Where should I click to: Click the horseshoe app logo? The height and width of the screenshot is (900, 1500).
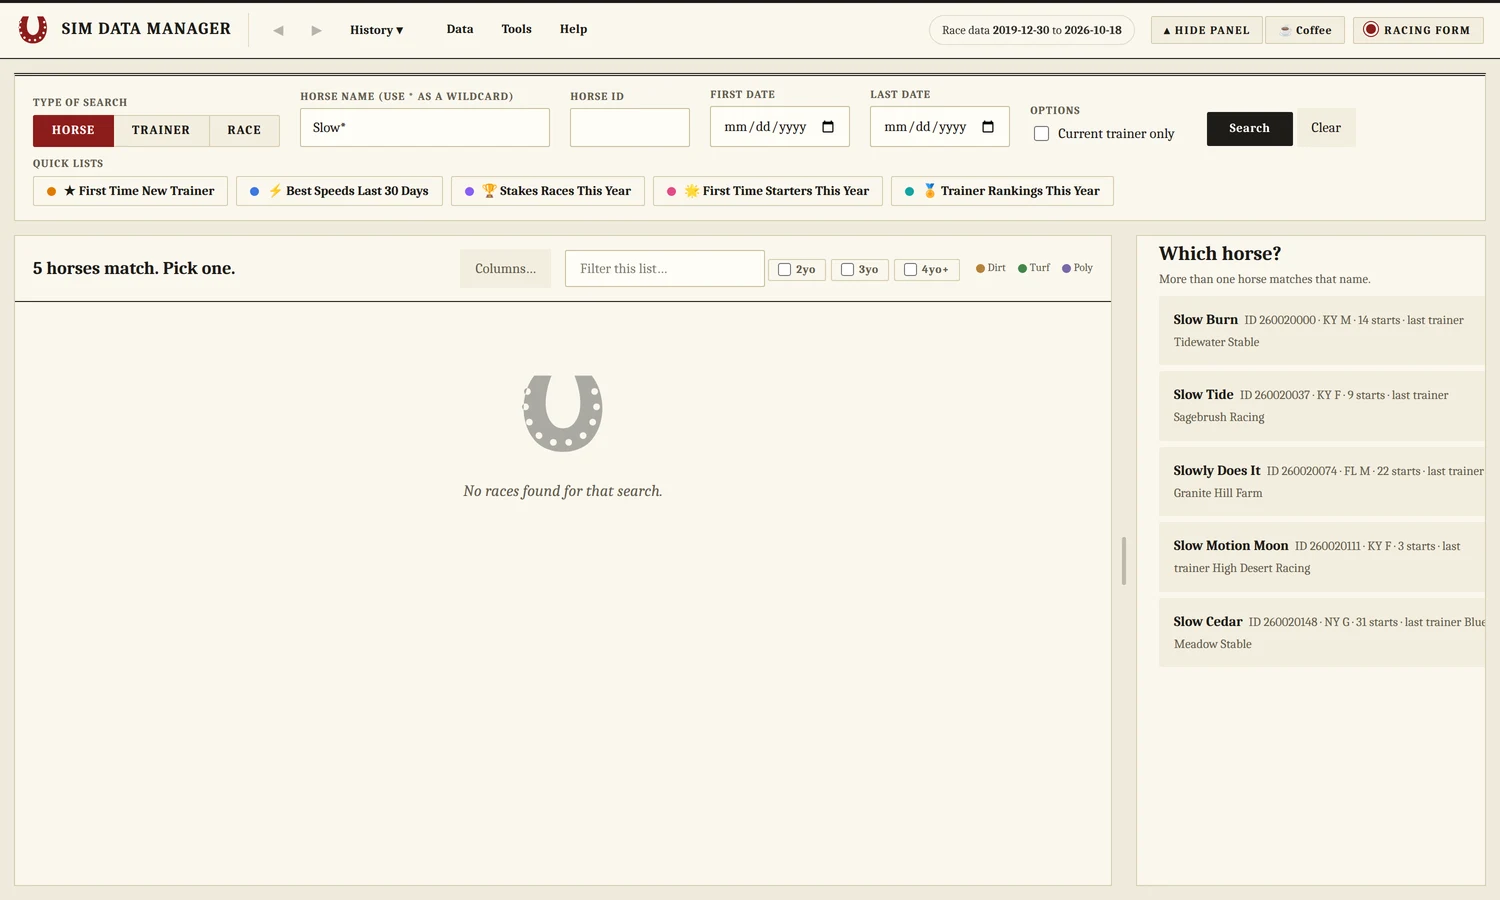[33, 29]
